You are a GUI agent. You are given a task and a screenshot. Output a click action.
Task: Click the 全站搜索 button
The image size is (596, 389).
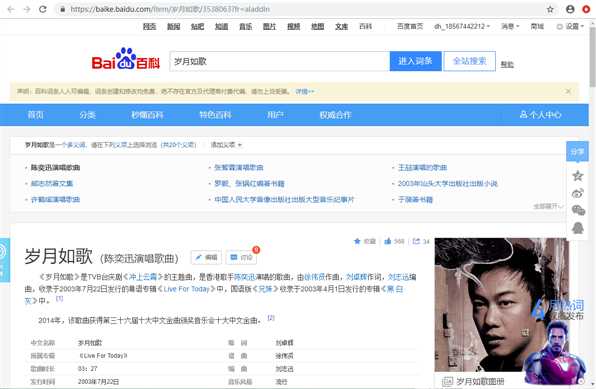click(470, 61)
